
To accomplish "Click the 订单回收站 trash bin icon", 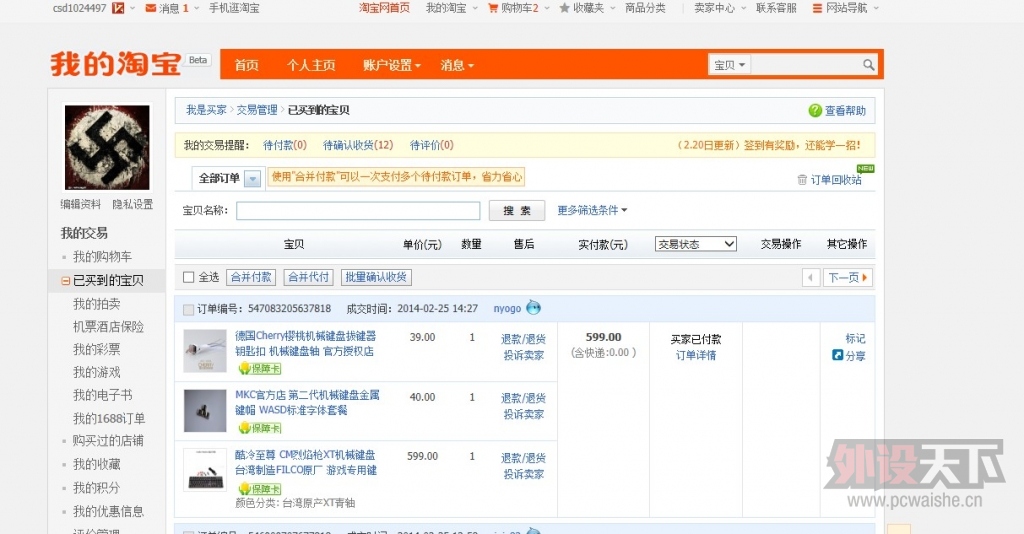I will pos(802,180).
